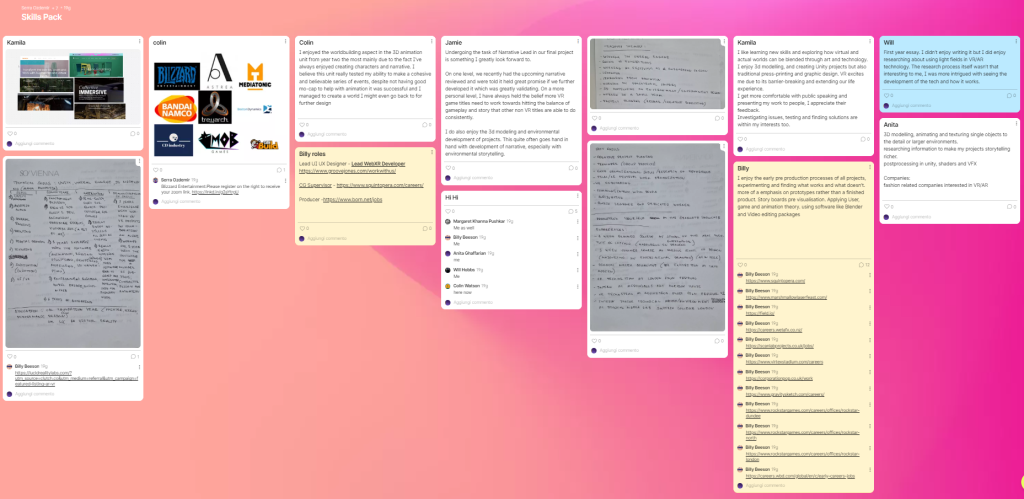Open the SO VIENNA handwritten notes image
This screenshot has width=1024, height=499.
(73, 253)
